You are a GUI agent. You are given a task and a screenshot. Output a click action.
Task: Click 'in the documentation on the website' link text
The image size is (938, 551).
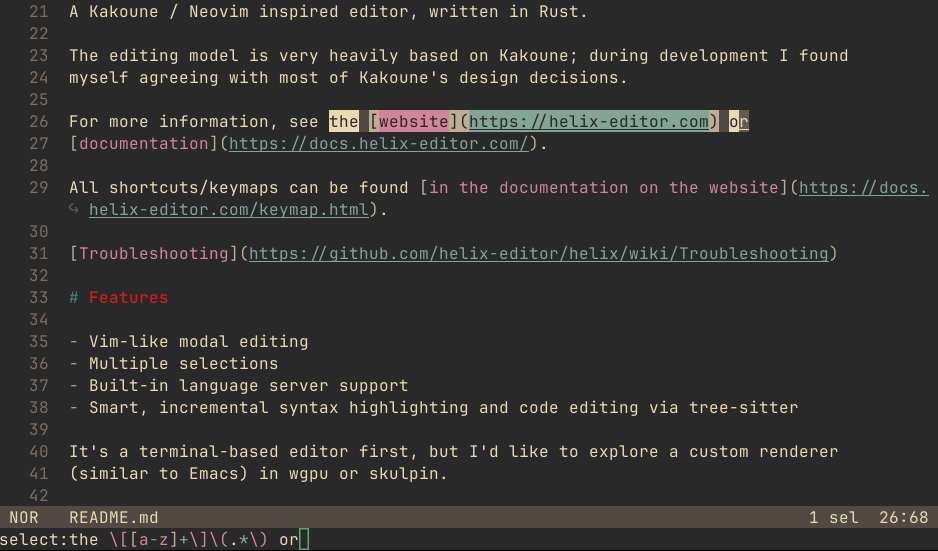tap(604, 188)
